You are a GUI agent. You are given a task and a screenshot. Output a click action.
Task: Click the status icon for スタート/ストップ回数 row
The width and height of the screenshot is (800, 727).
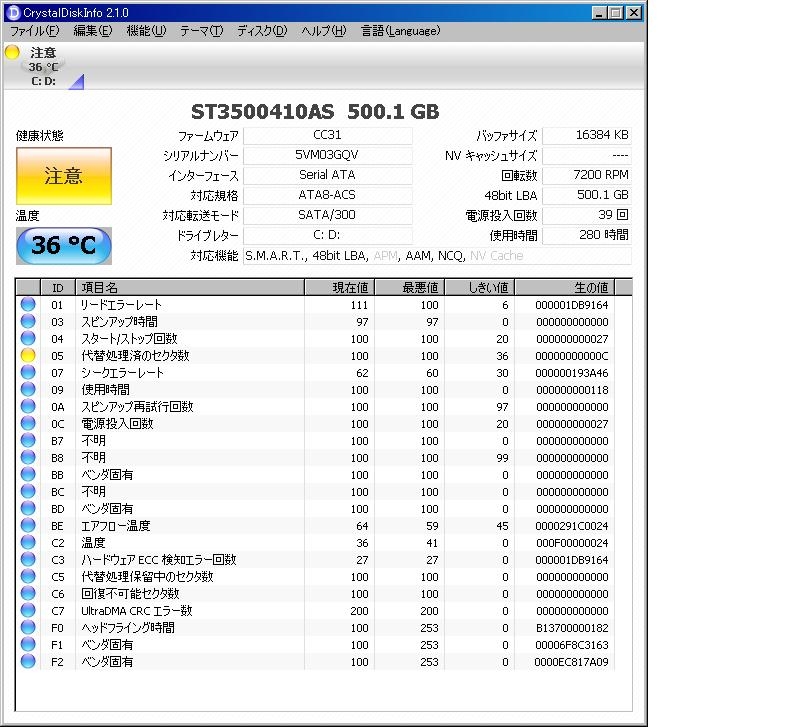click(28, 338)
